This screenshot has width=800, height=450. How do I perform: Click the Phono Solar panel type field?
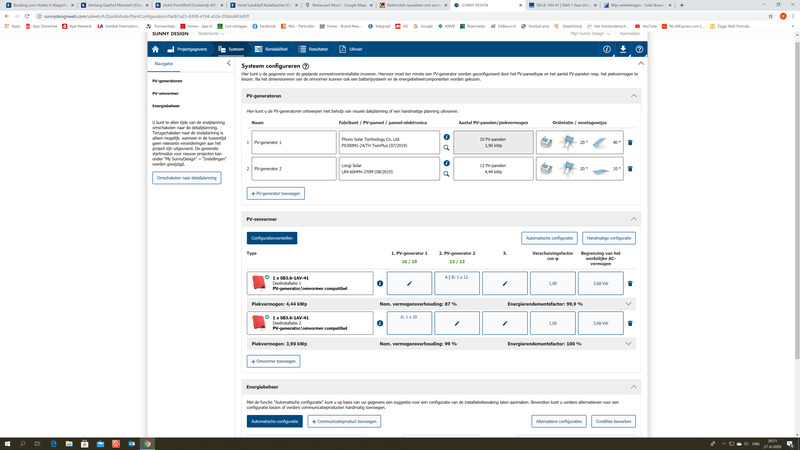[x=389, y=142]
